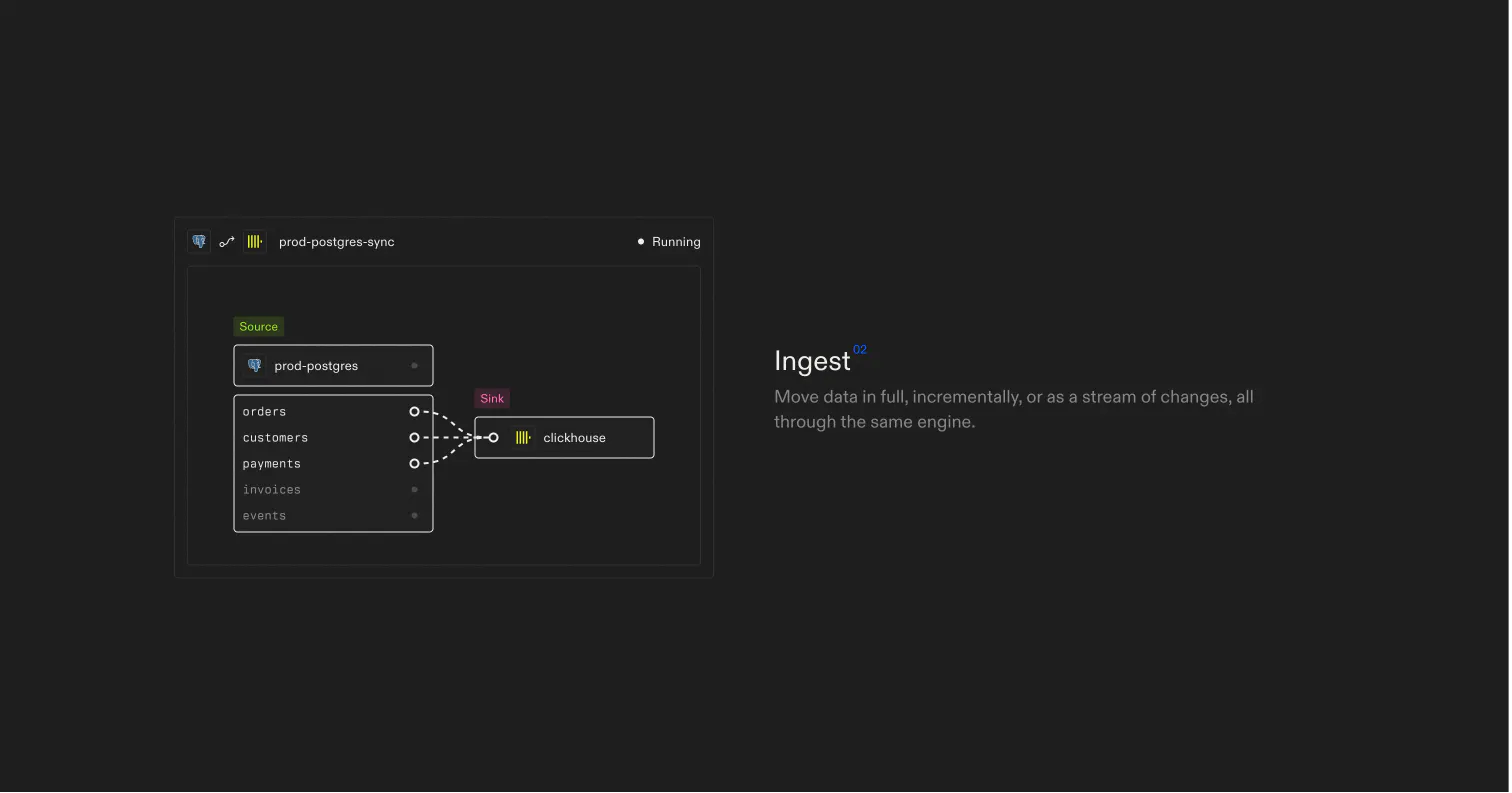Click the Running status text

tap(676, 242)
